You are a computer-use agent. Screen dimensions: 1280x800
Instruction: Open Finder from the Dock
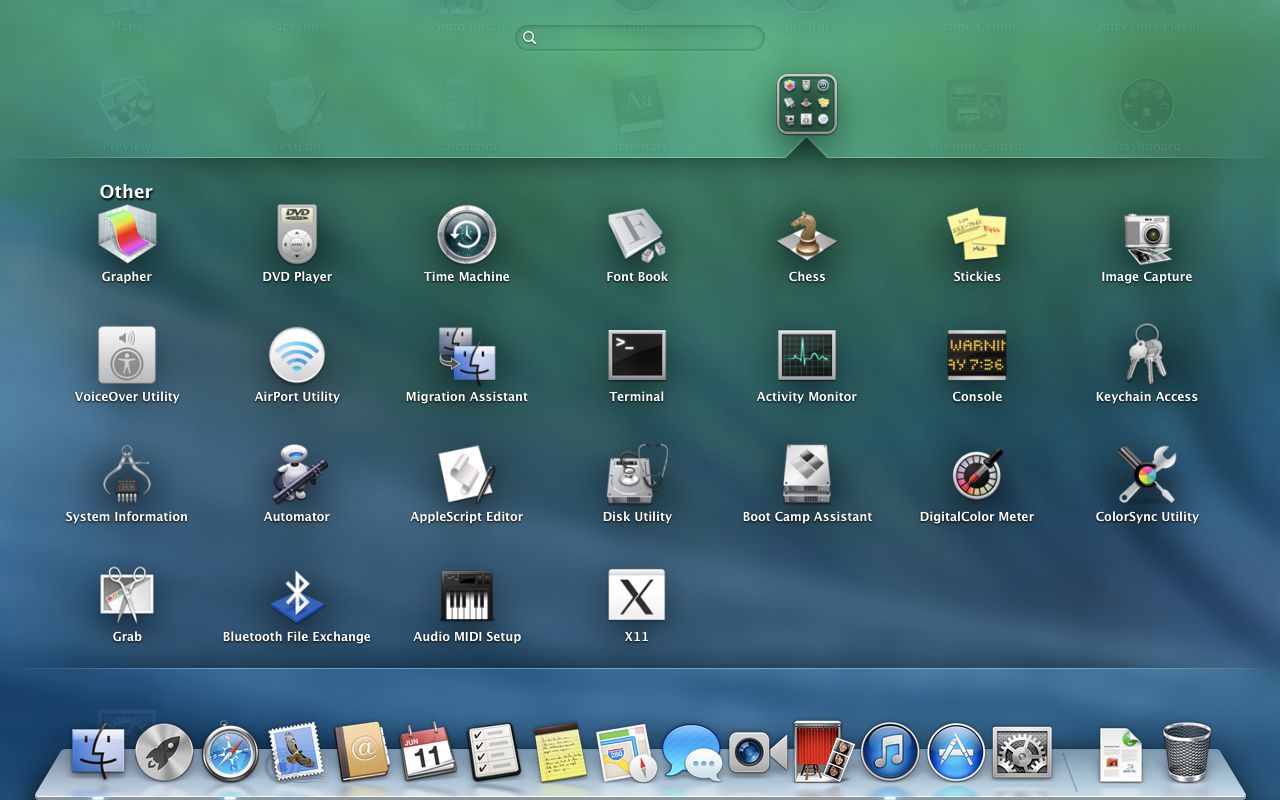coord(98,752)
